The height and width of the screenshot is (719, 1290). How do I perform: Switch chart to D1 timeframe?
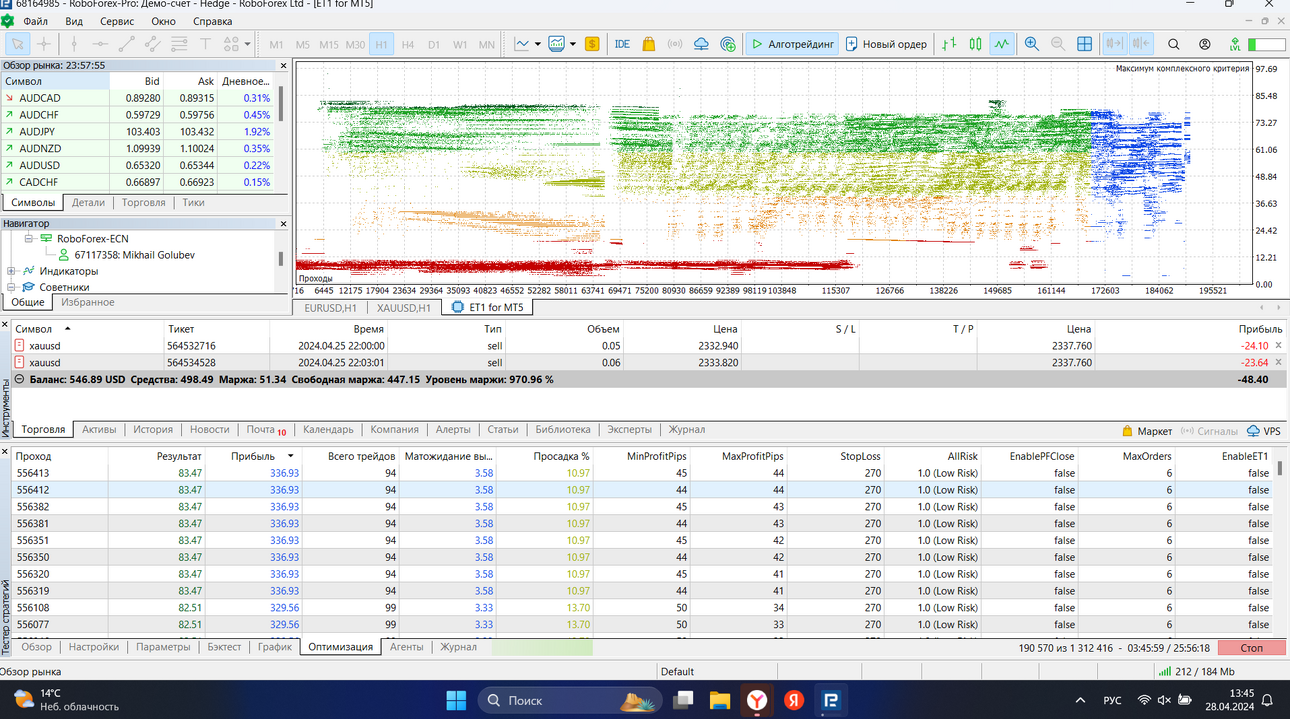434,44
